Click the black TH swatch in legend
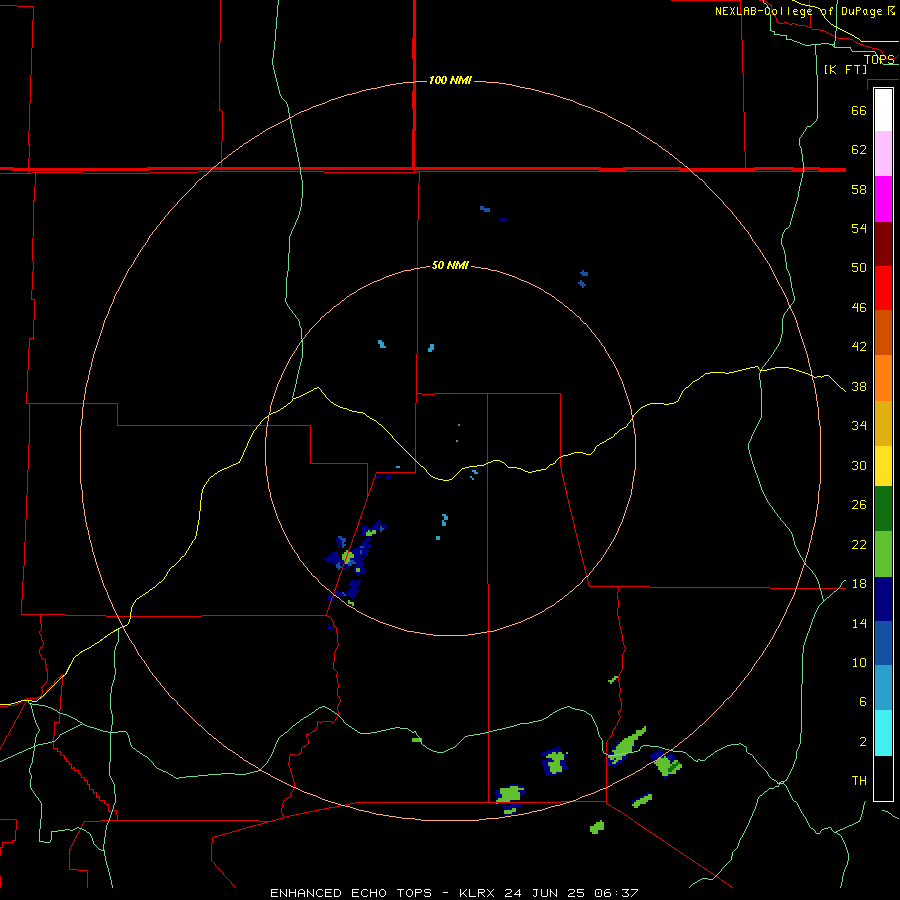 coord(883,778)
